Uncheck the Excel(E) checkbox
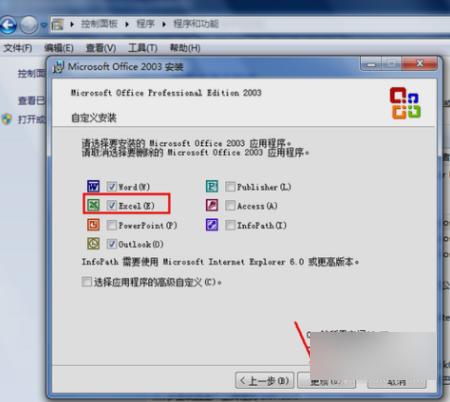 pos(112,206)
